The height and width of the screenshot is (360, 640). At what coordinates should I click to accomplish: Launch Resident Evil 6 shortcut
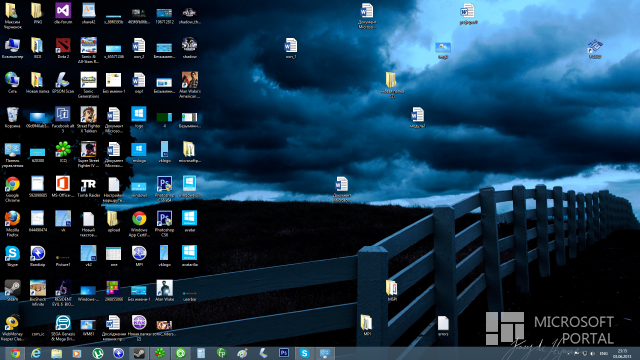coord(63,289)
